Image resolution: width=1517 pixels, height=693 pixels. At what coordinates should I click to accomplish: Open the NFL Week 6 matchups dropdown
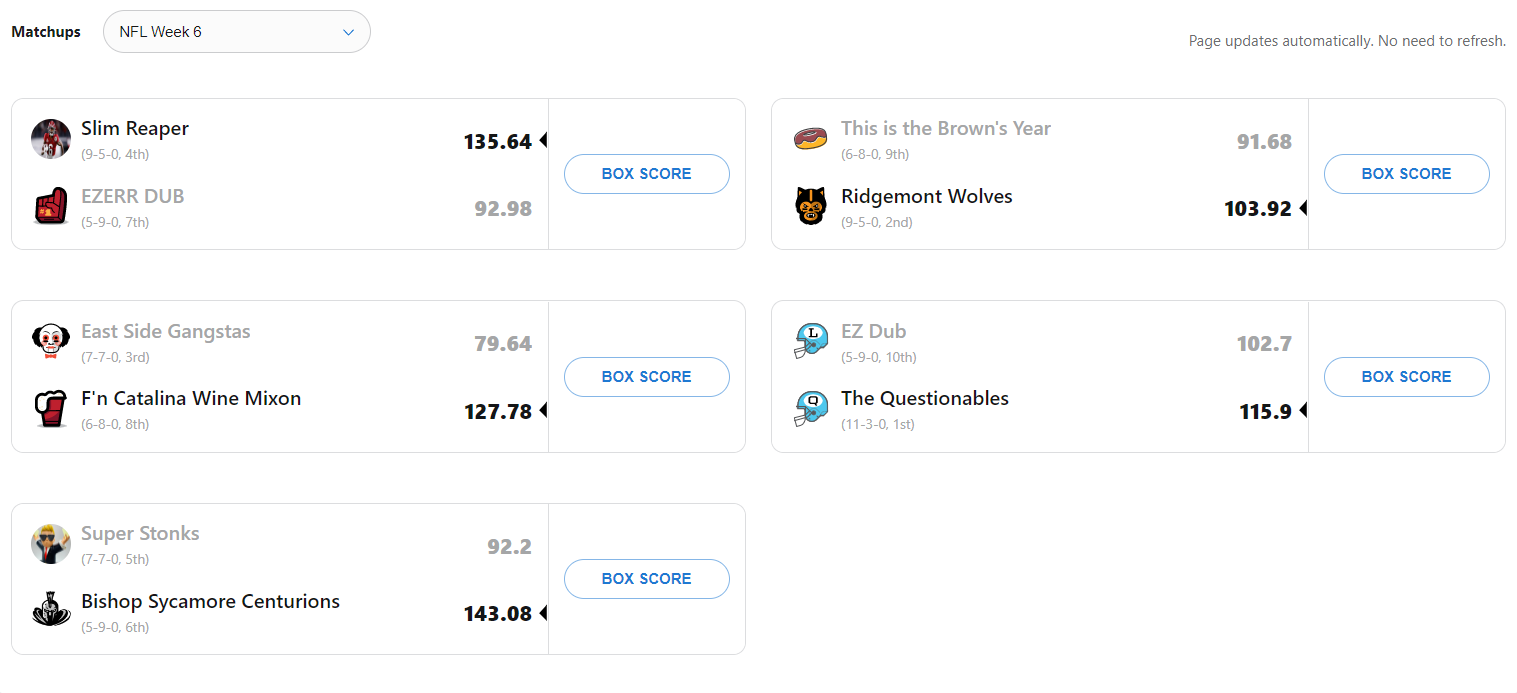pyautogui.click(x=237, y=32)
